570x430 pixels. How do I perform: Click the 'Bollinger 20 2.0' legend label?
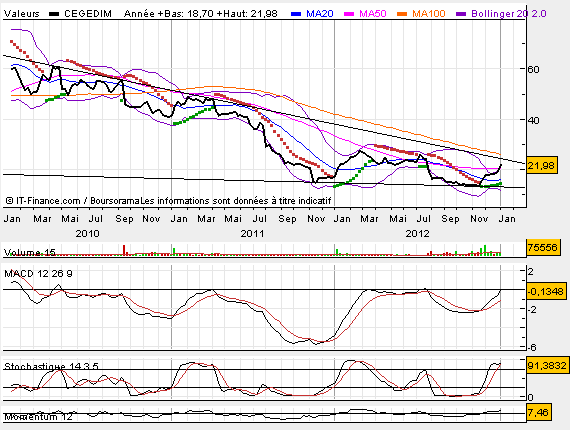[x=509, y=14]
